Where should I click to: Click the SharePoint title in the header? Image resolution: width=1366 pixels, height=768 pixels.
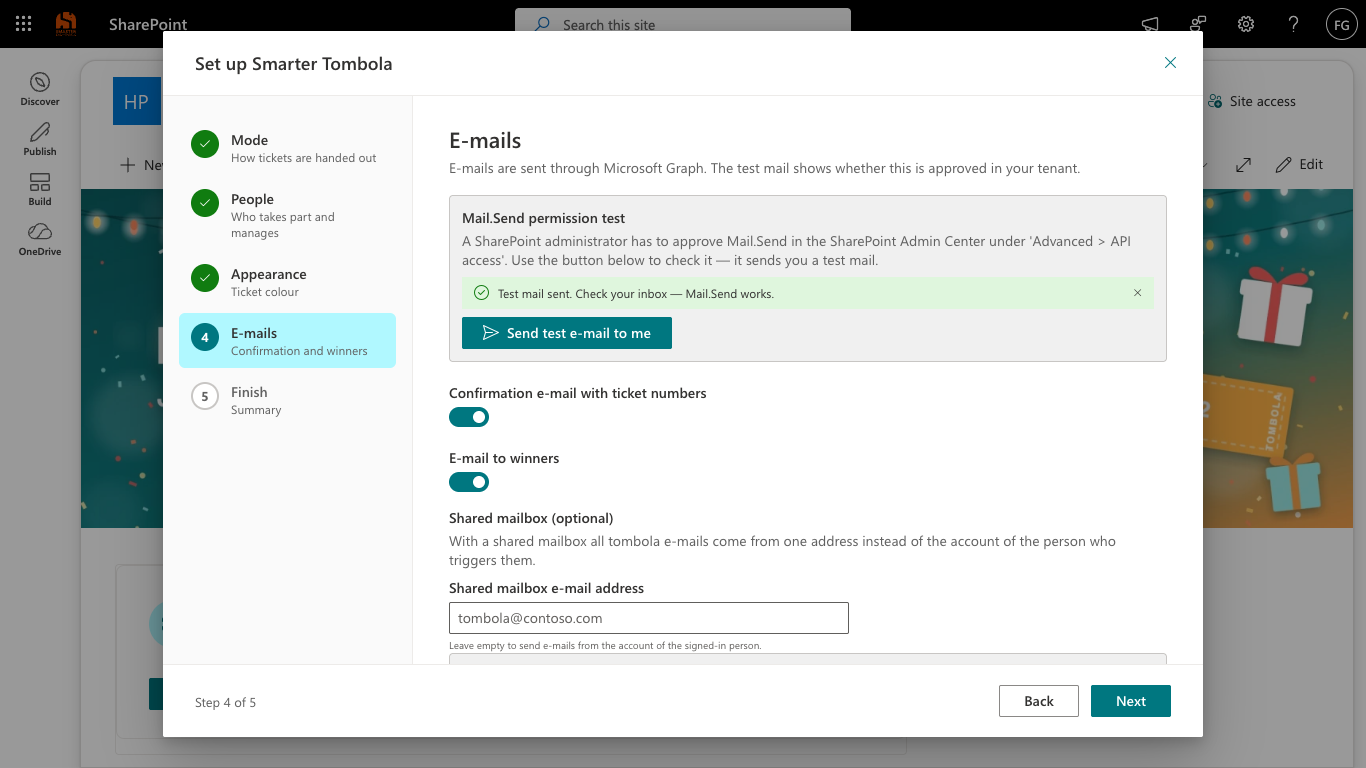[148, 24]
